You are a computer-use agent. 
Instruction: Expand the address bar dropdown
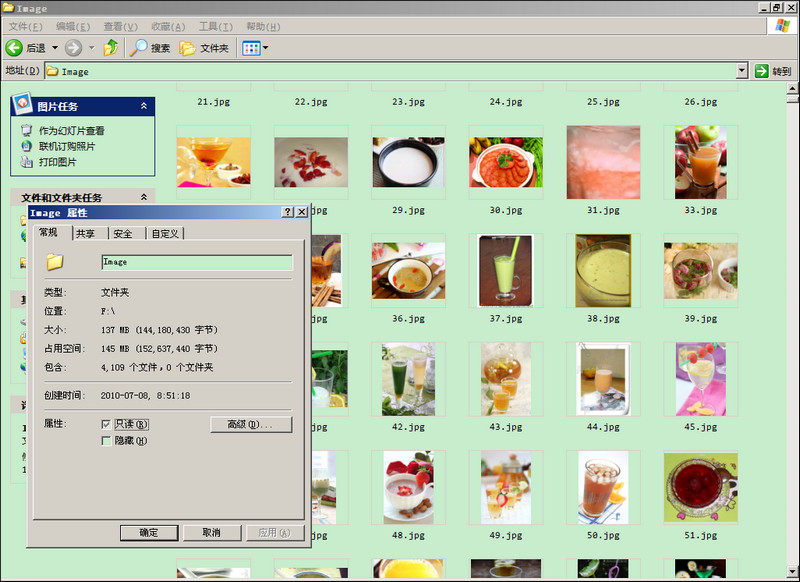(x=742, y=71)
